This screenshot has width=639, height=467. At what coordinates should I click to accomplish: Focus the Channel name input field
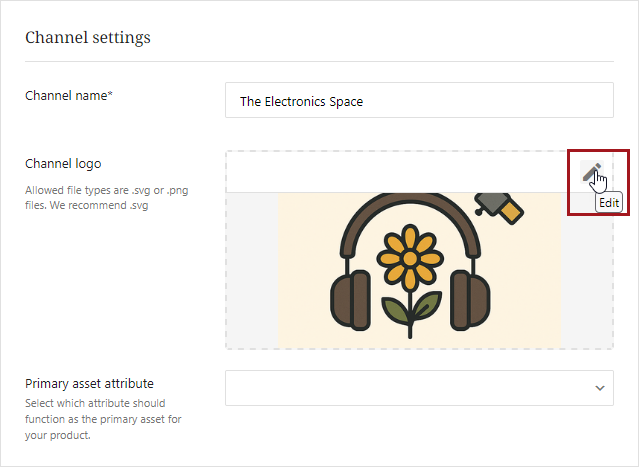tap(419, 102)
